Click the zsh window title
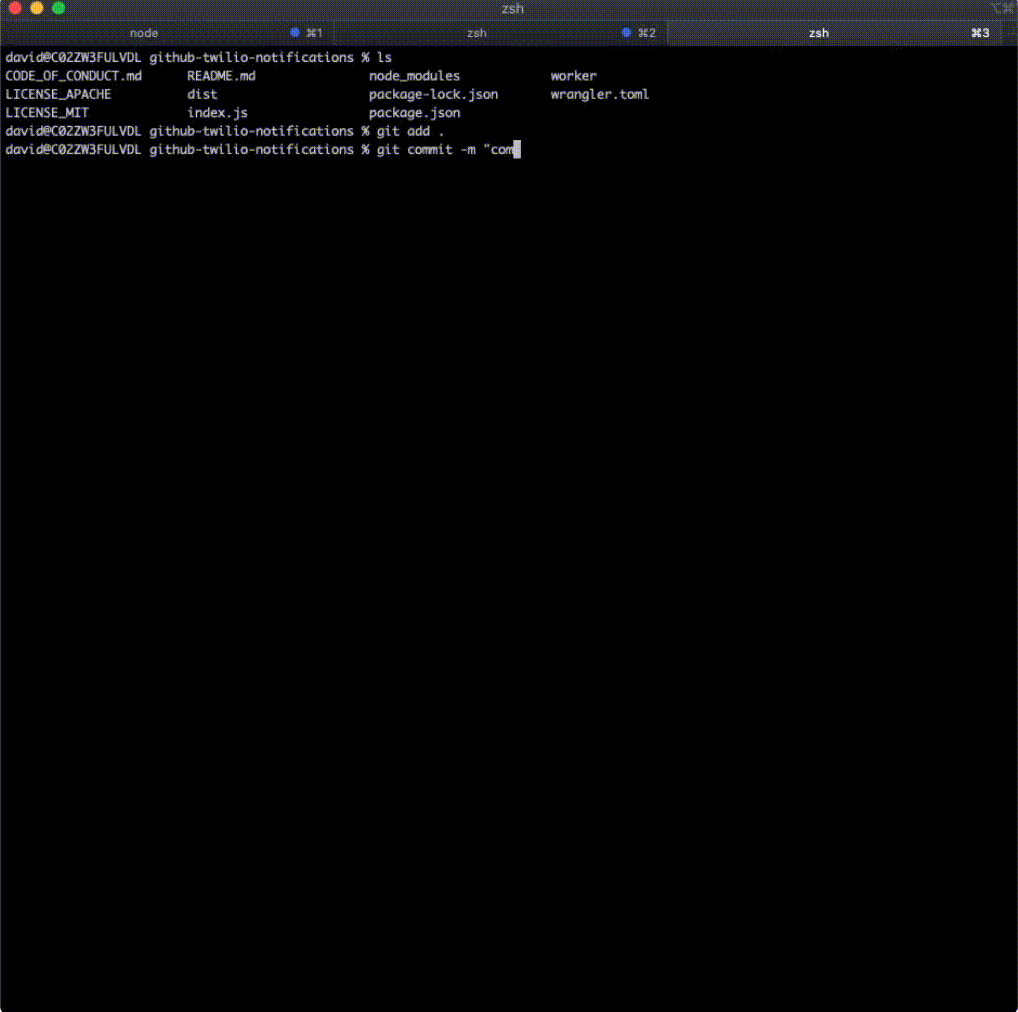Viewport: 1018px width, 1012px height. (511, 8)
